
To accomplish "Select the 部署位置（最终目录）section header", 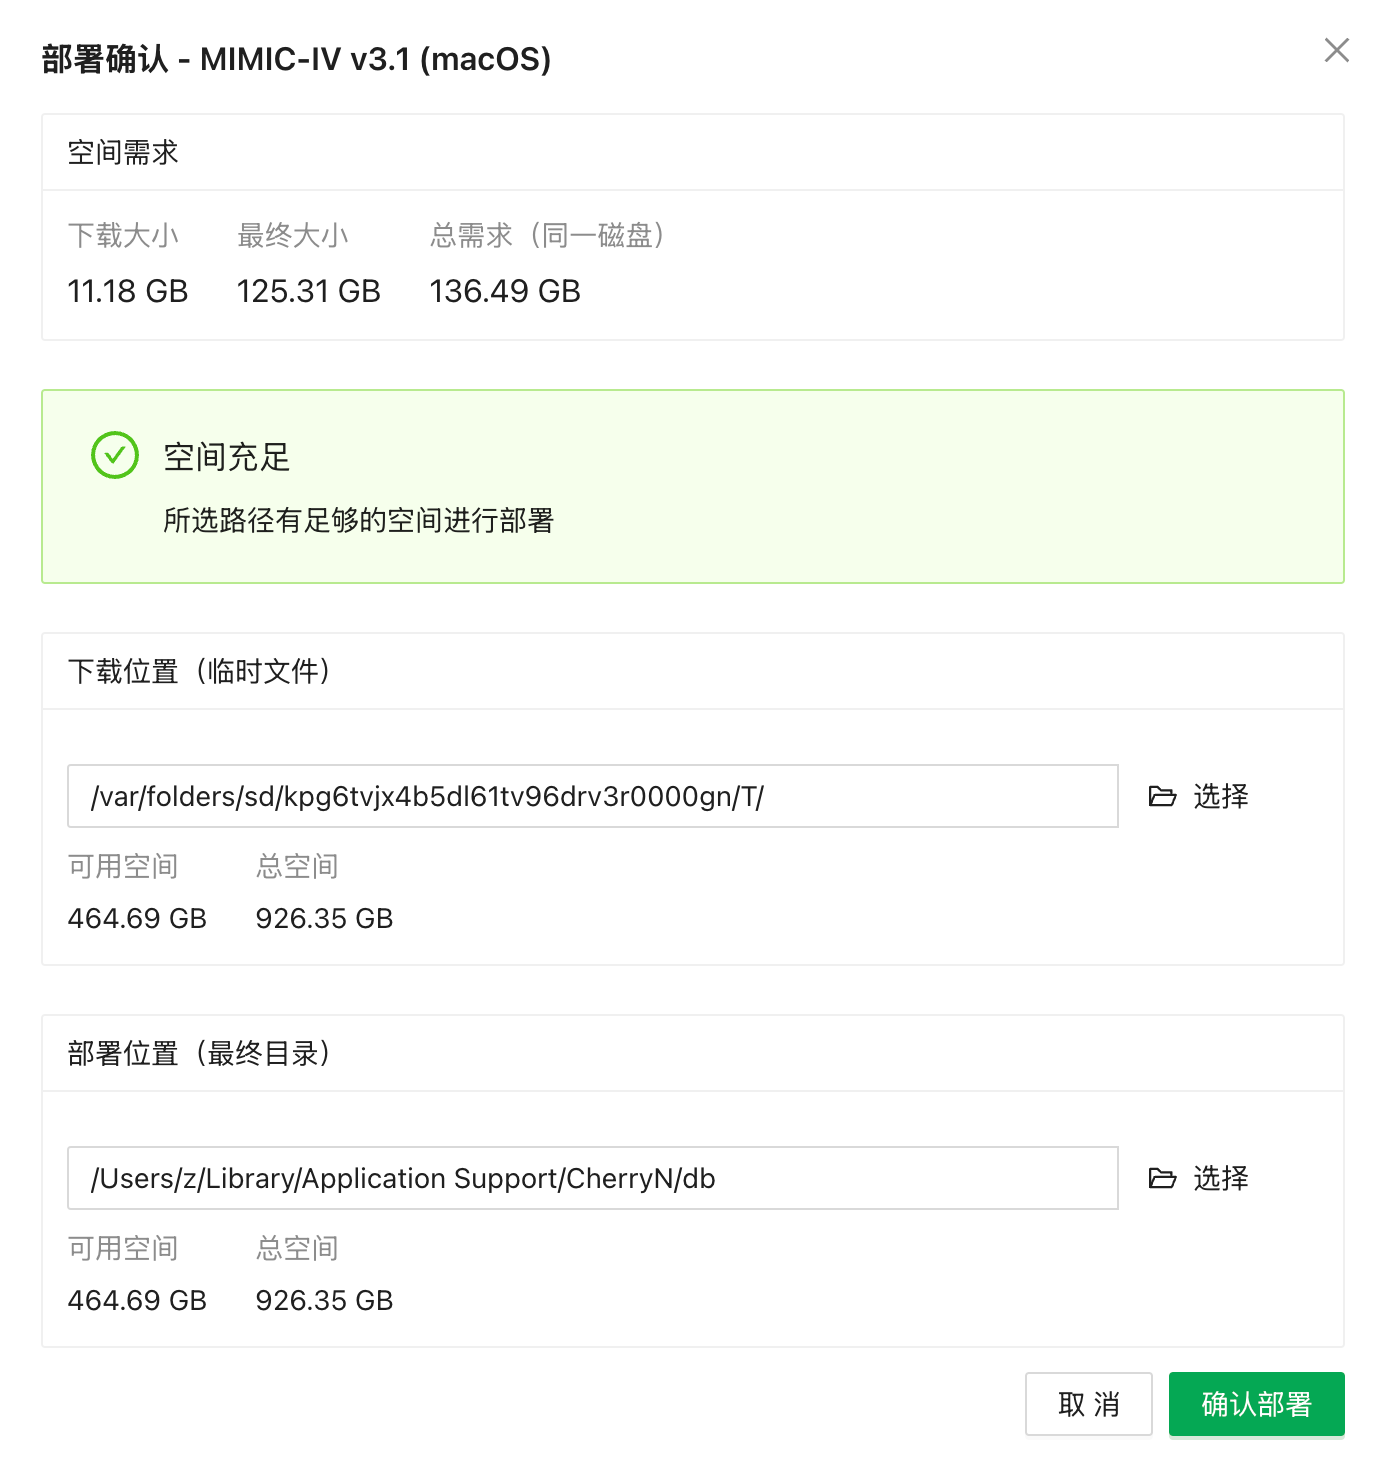I will [200, 1053].
